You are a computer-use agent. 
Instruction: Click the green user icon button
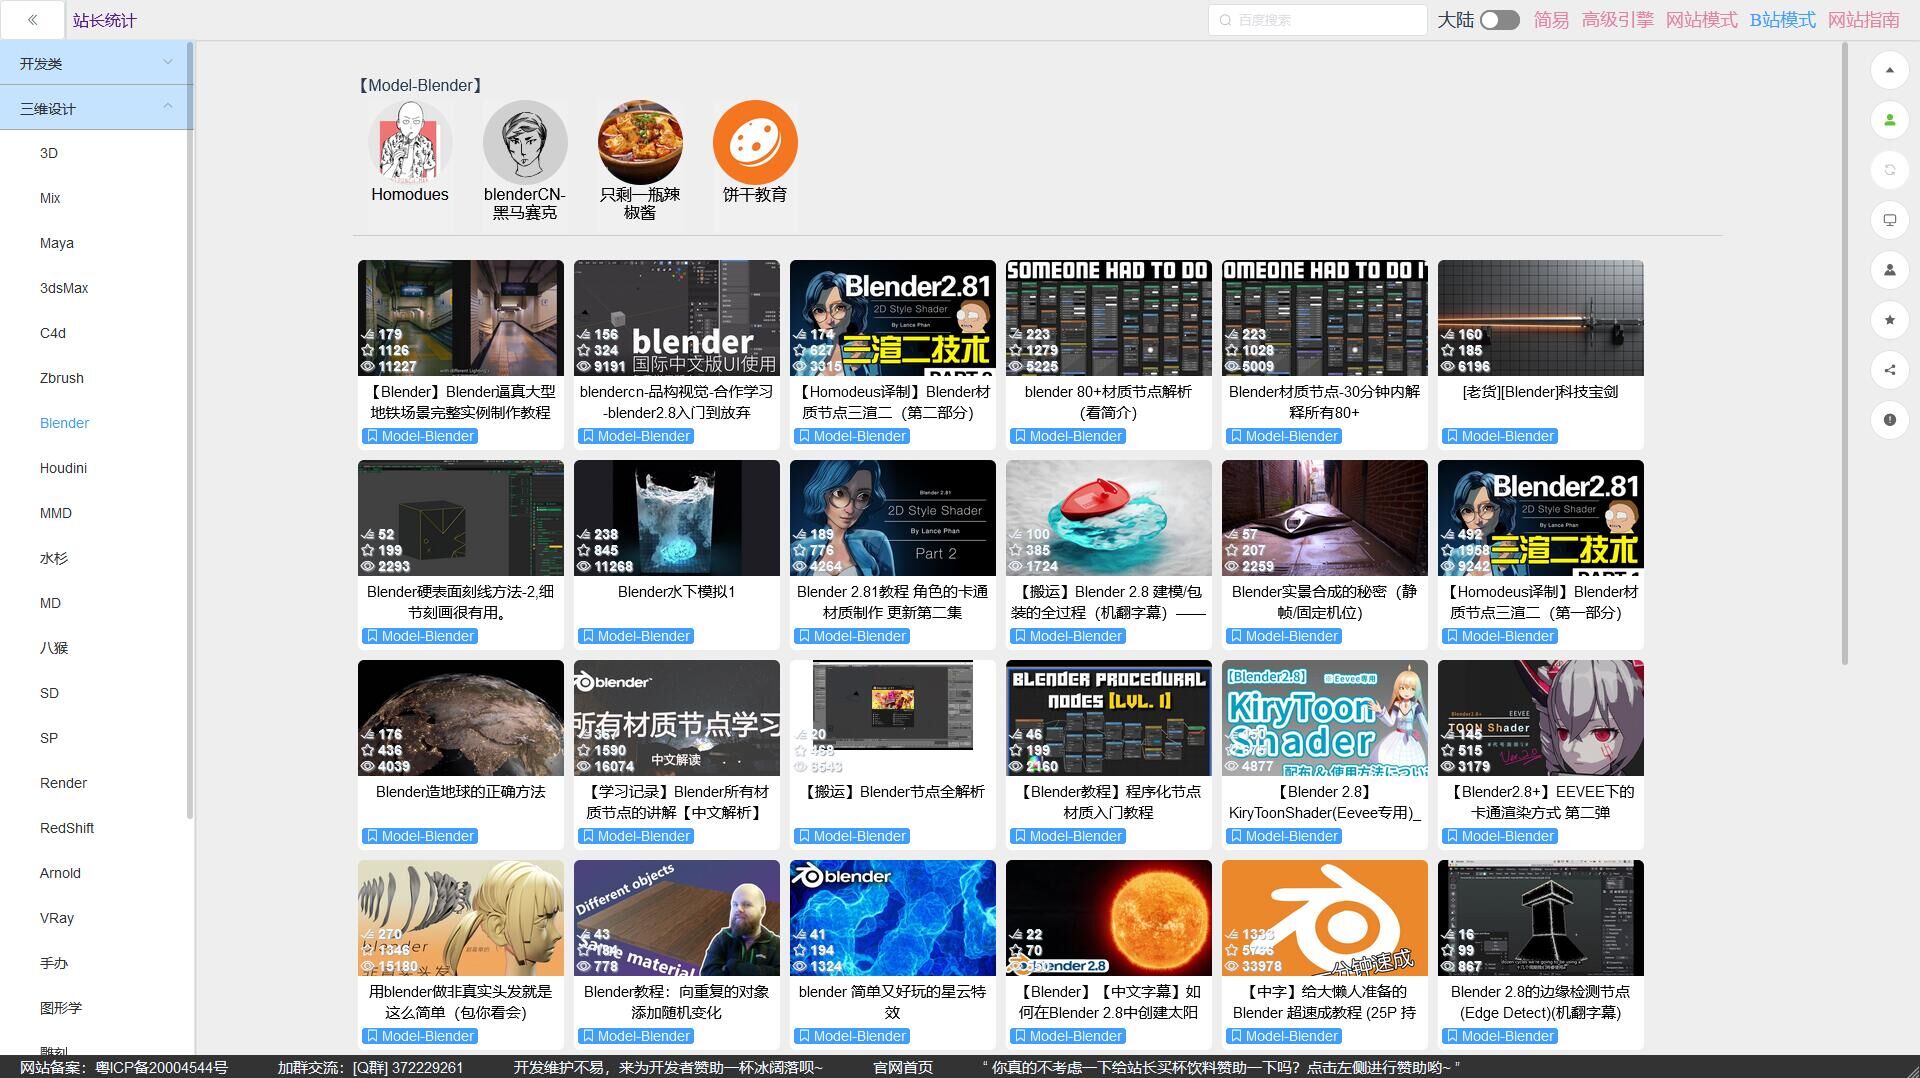[x=1889, y=120]
